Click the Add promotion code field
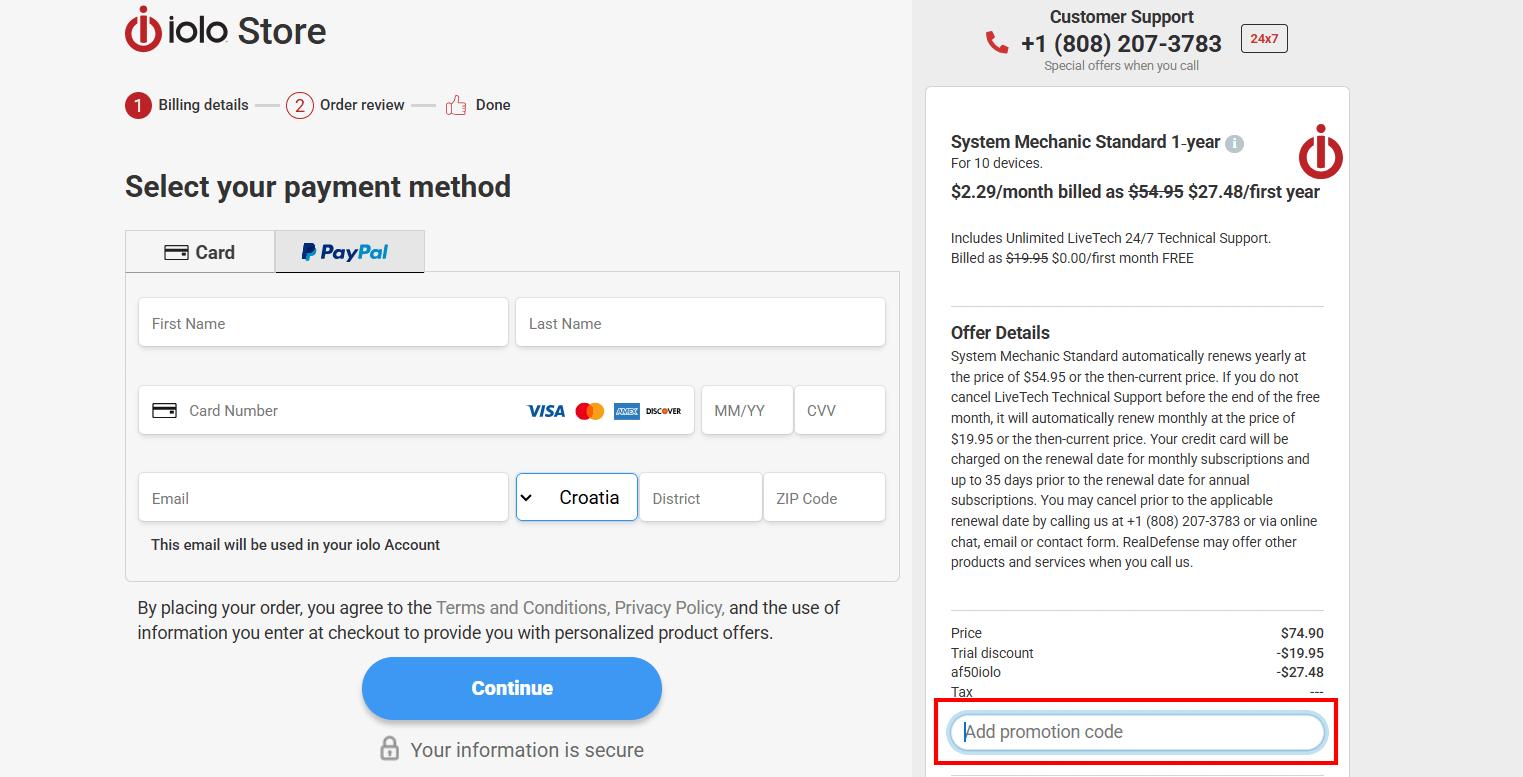1523x777 pixels. (x=1136, y=732)
